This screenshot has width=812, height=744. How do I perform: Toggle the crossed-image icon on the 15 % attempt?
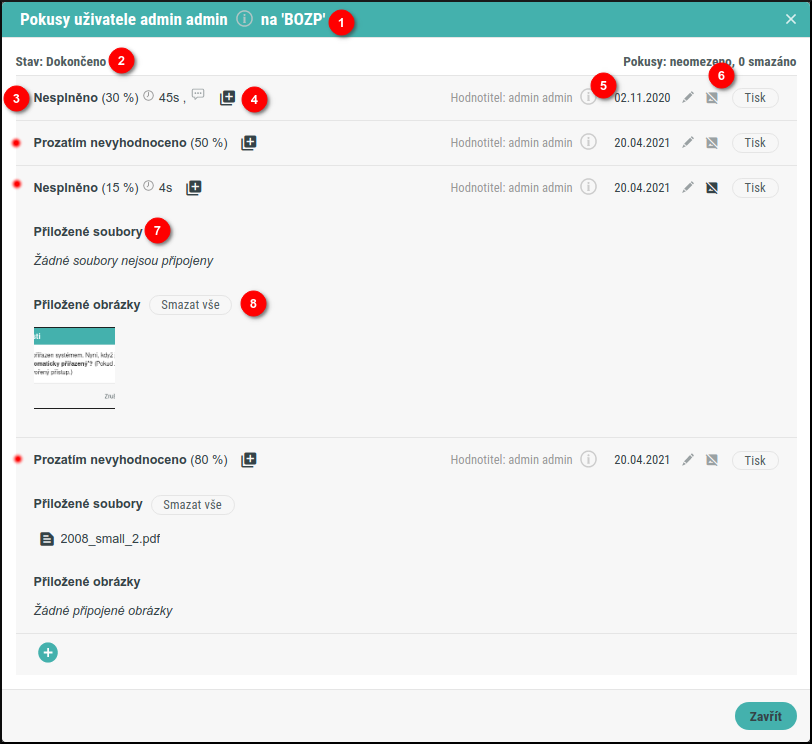712,187
